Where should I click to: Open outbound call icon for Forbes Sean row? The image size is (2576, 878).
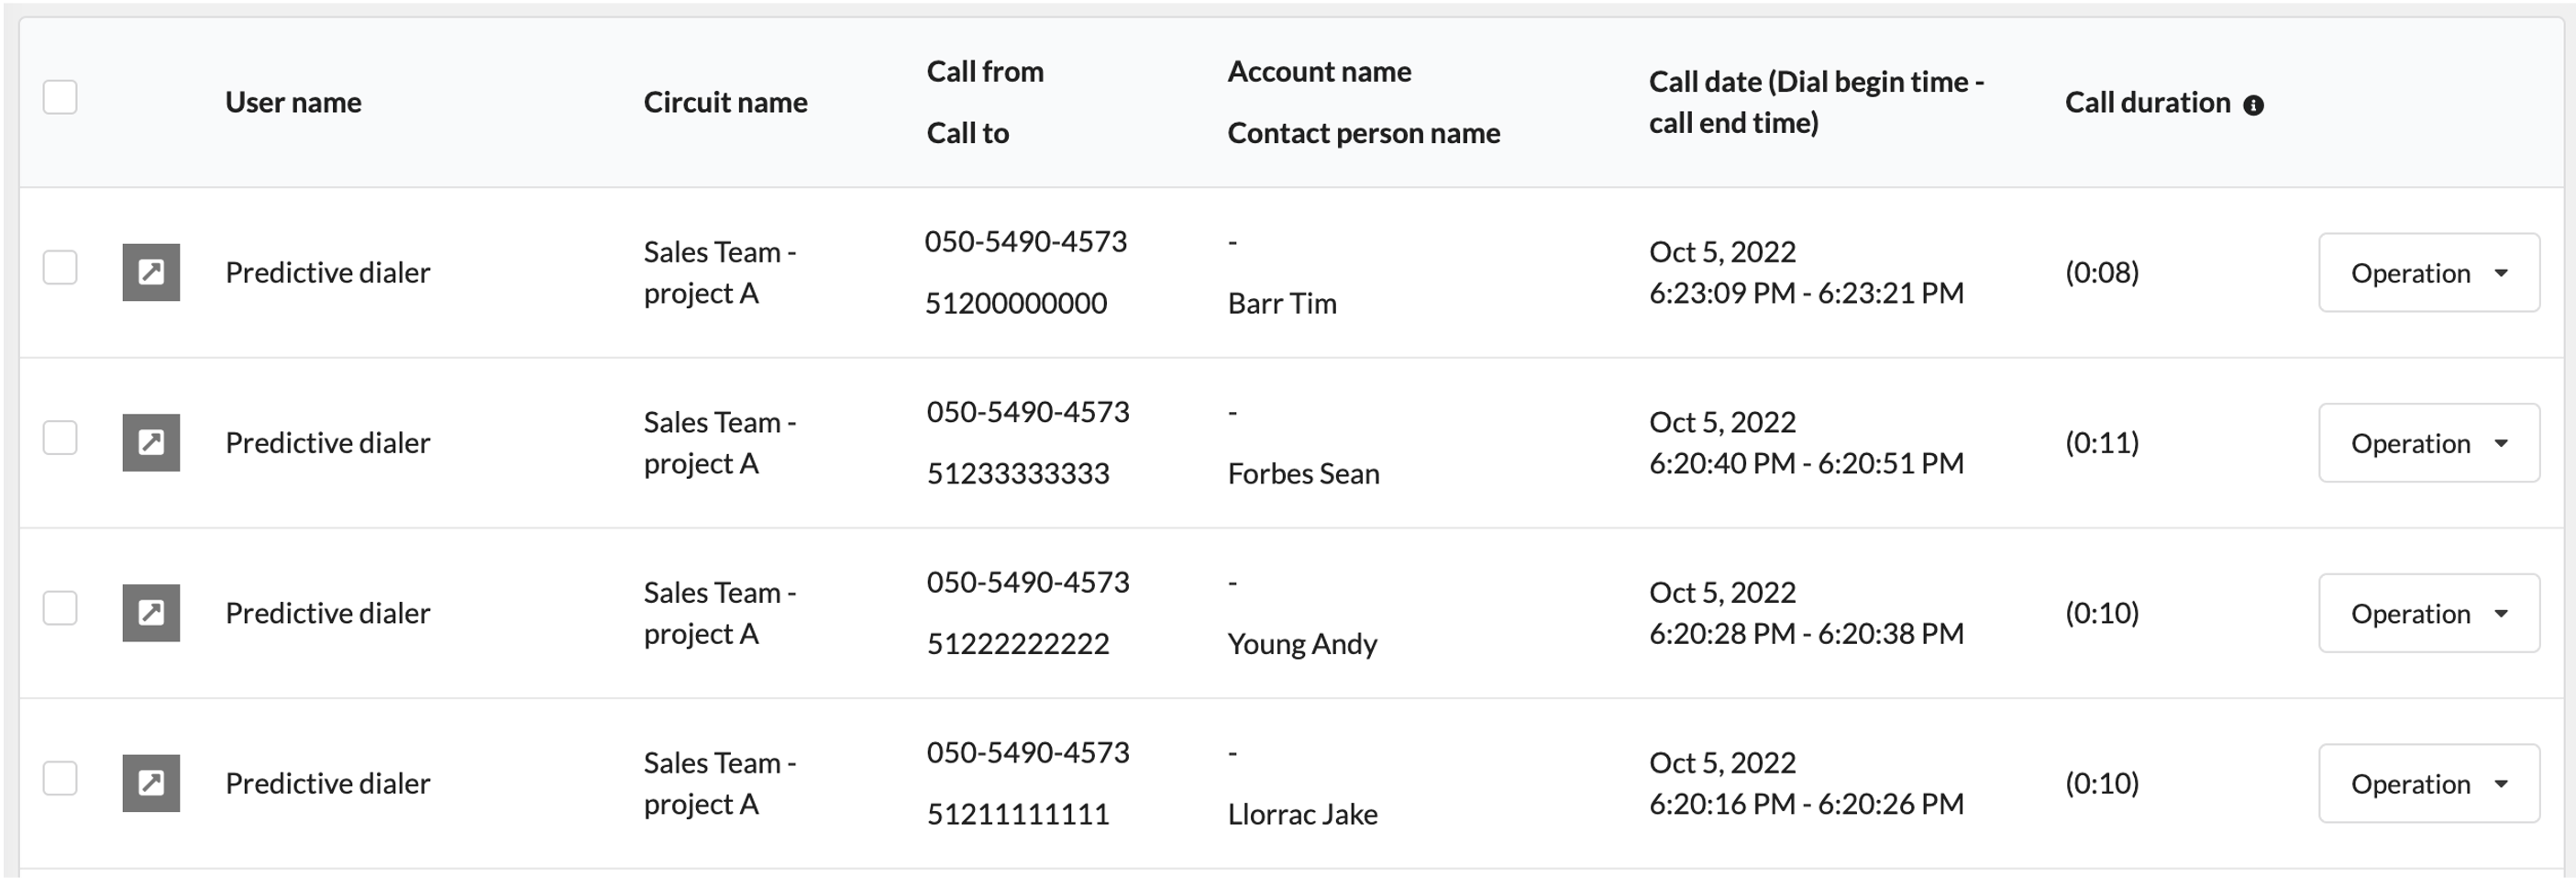point(151,442)
